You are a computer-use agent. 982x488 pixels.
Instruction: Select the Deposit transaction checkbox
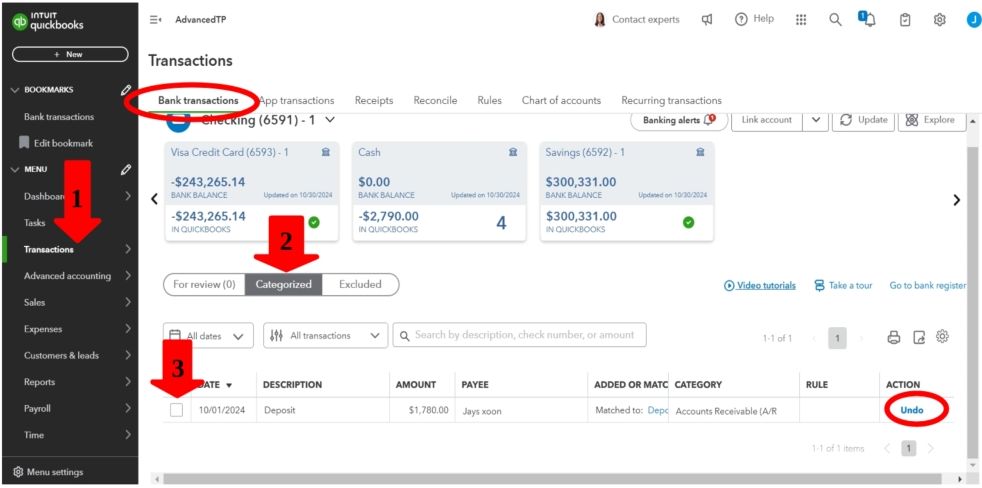pyautogui.click(x=177, y=410)
